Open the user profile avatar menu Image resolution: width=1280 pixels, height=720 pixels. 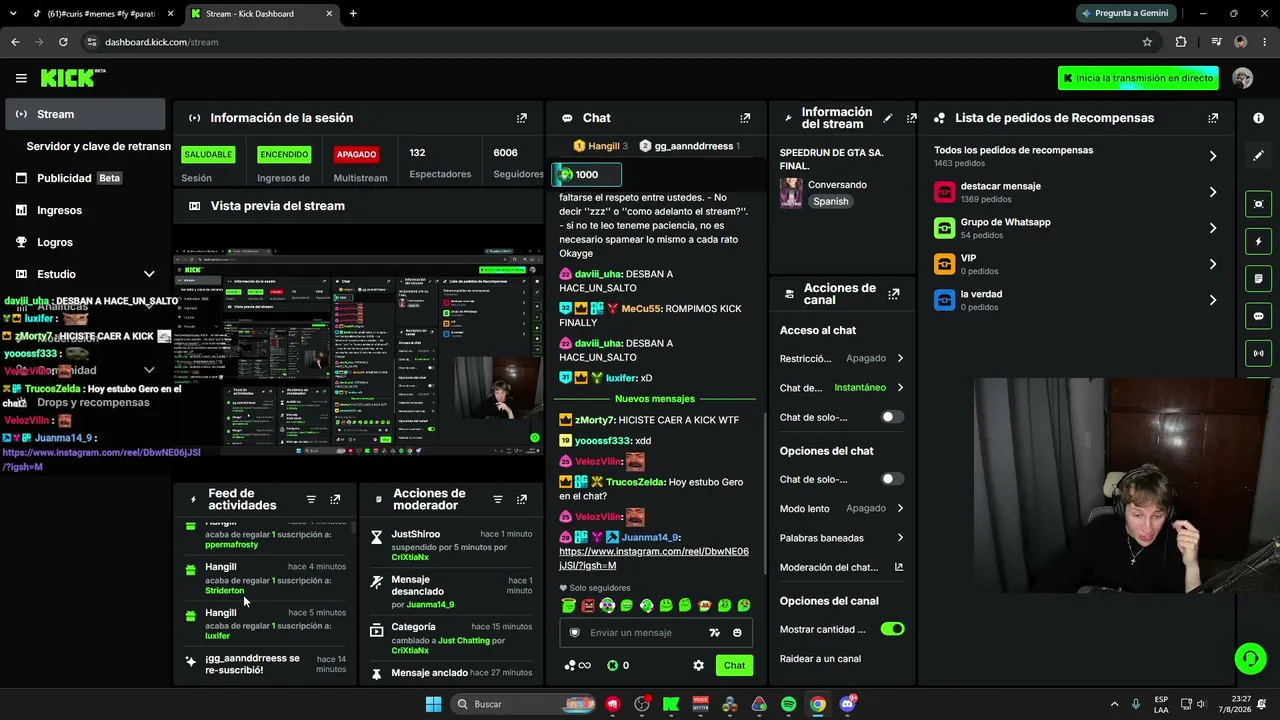(1243, 78)
